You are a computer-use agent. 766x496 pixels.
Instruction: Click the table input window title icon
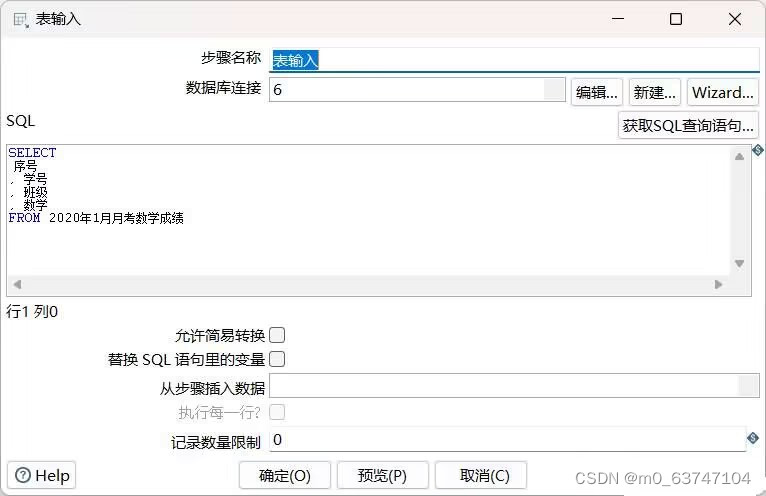tap(21, 20)
